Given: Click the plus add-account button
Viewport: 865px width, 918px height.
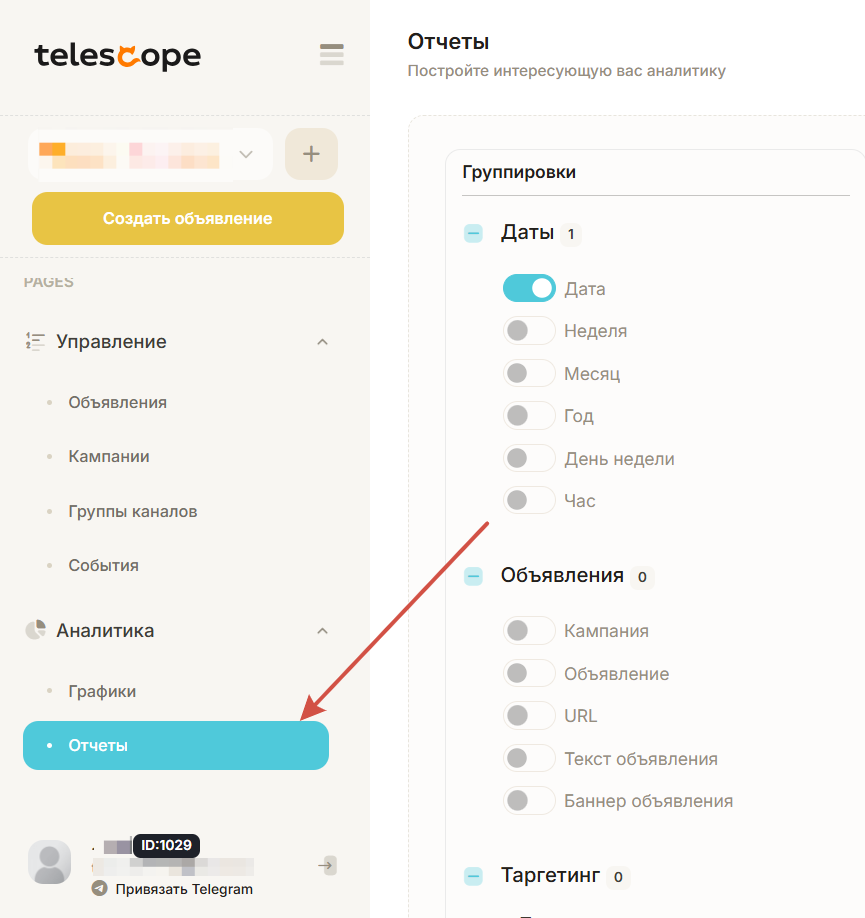Looking at the screenshot, I should coord(311,154).
